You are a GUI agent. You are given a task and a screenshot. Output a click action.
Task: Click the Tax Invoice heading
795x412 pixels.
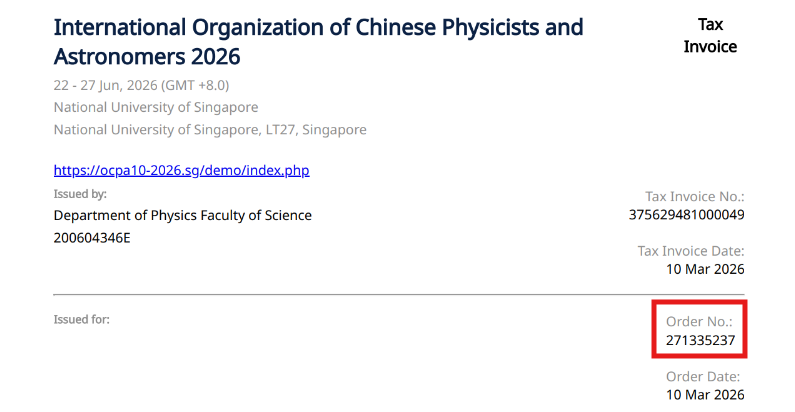[x=710, y=35]
